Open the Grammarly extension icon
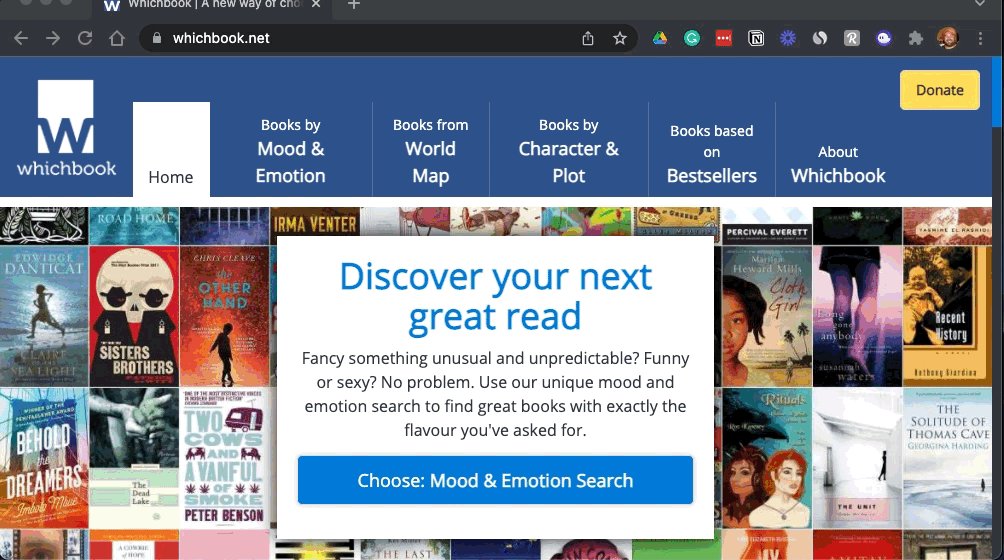The width and height of the screenshot is (1004, 560). click(692, 38)
